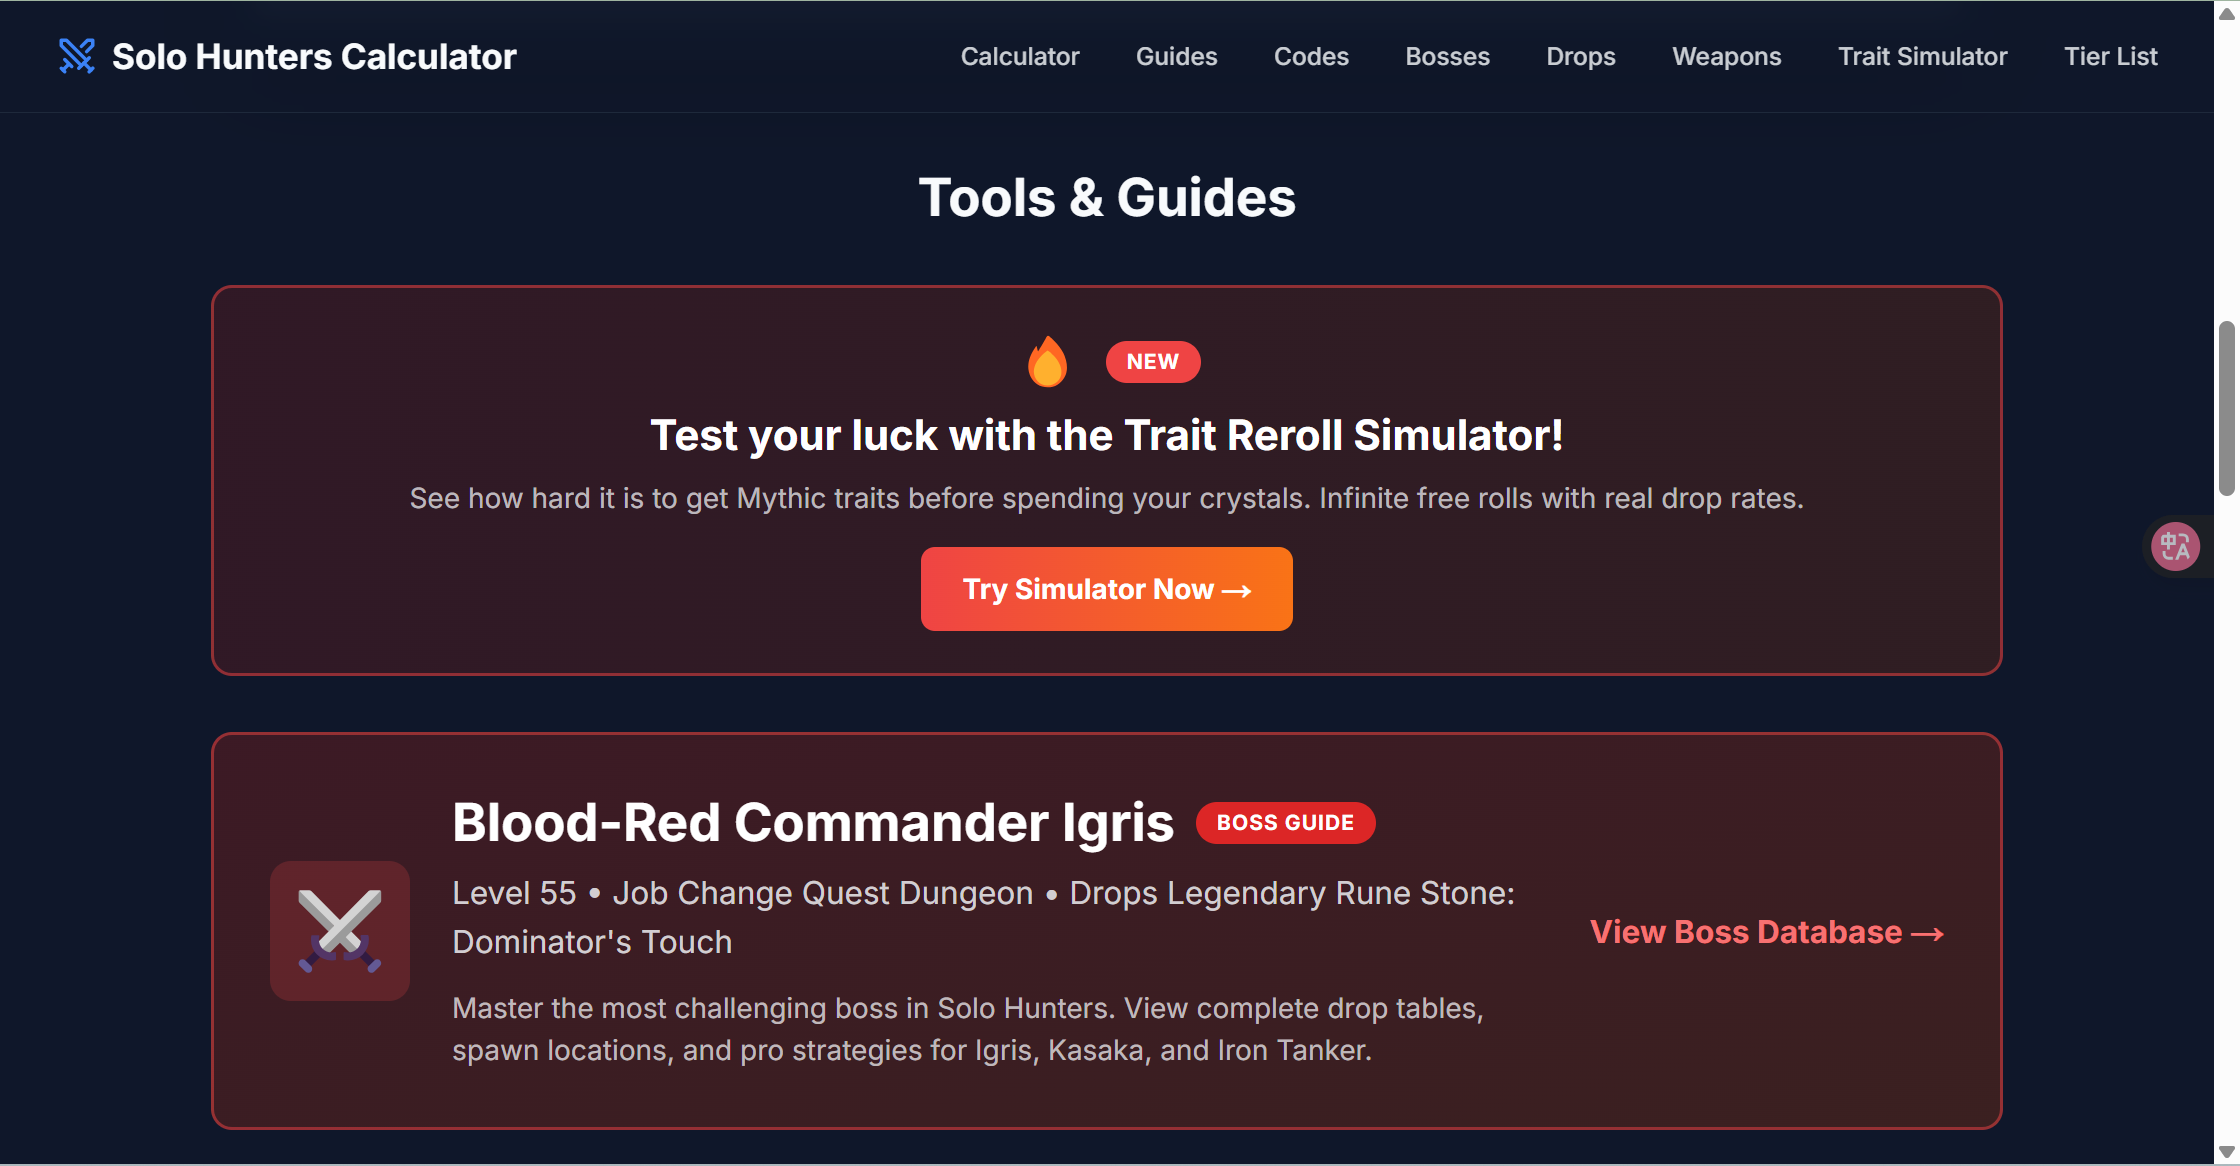2240x1166 pixels.
Task: Click the scrollbar up arrow
Action: [x=2227, y=13]
